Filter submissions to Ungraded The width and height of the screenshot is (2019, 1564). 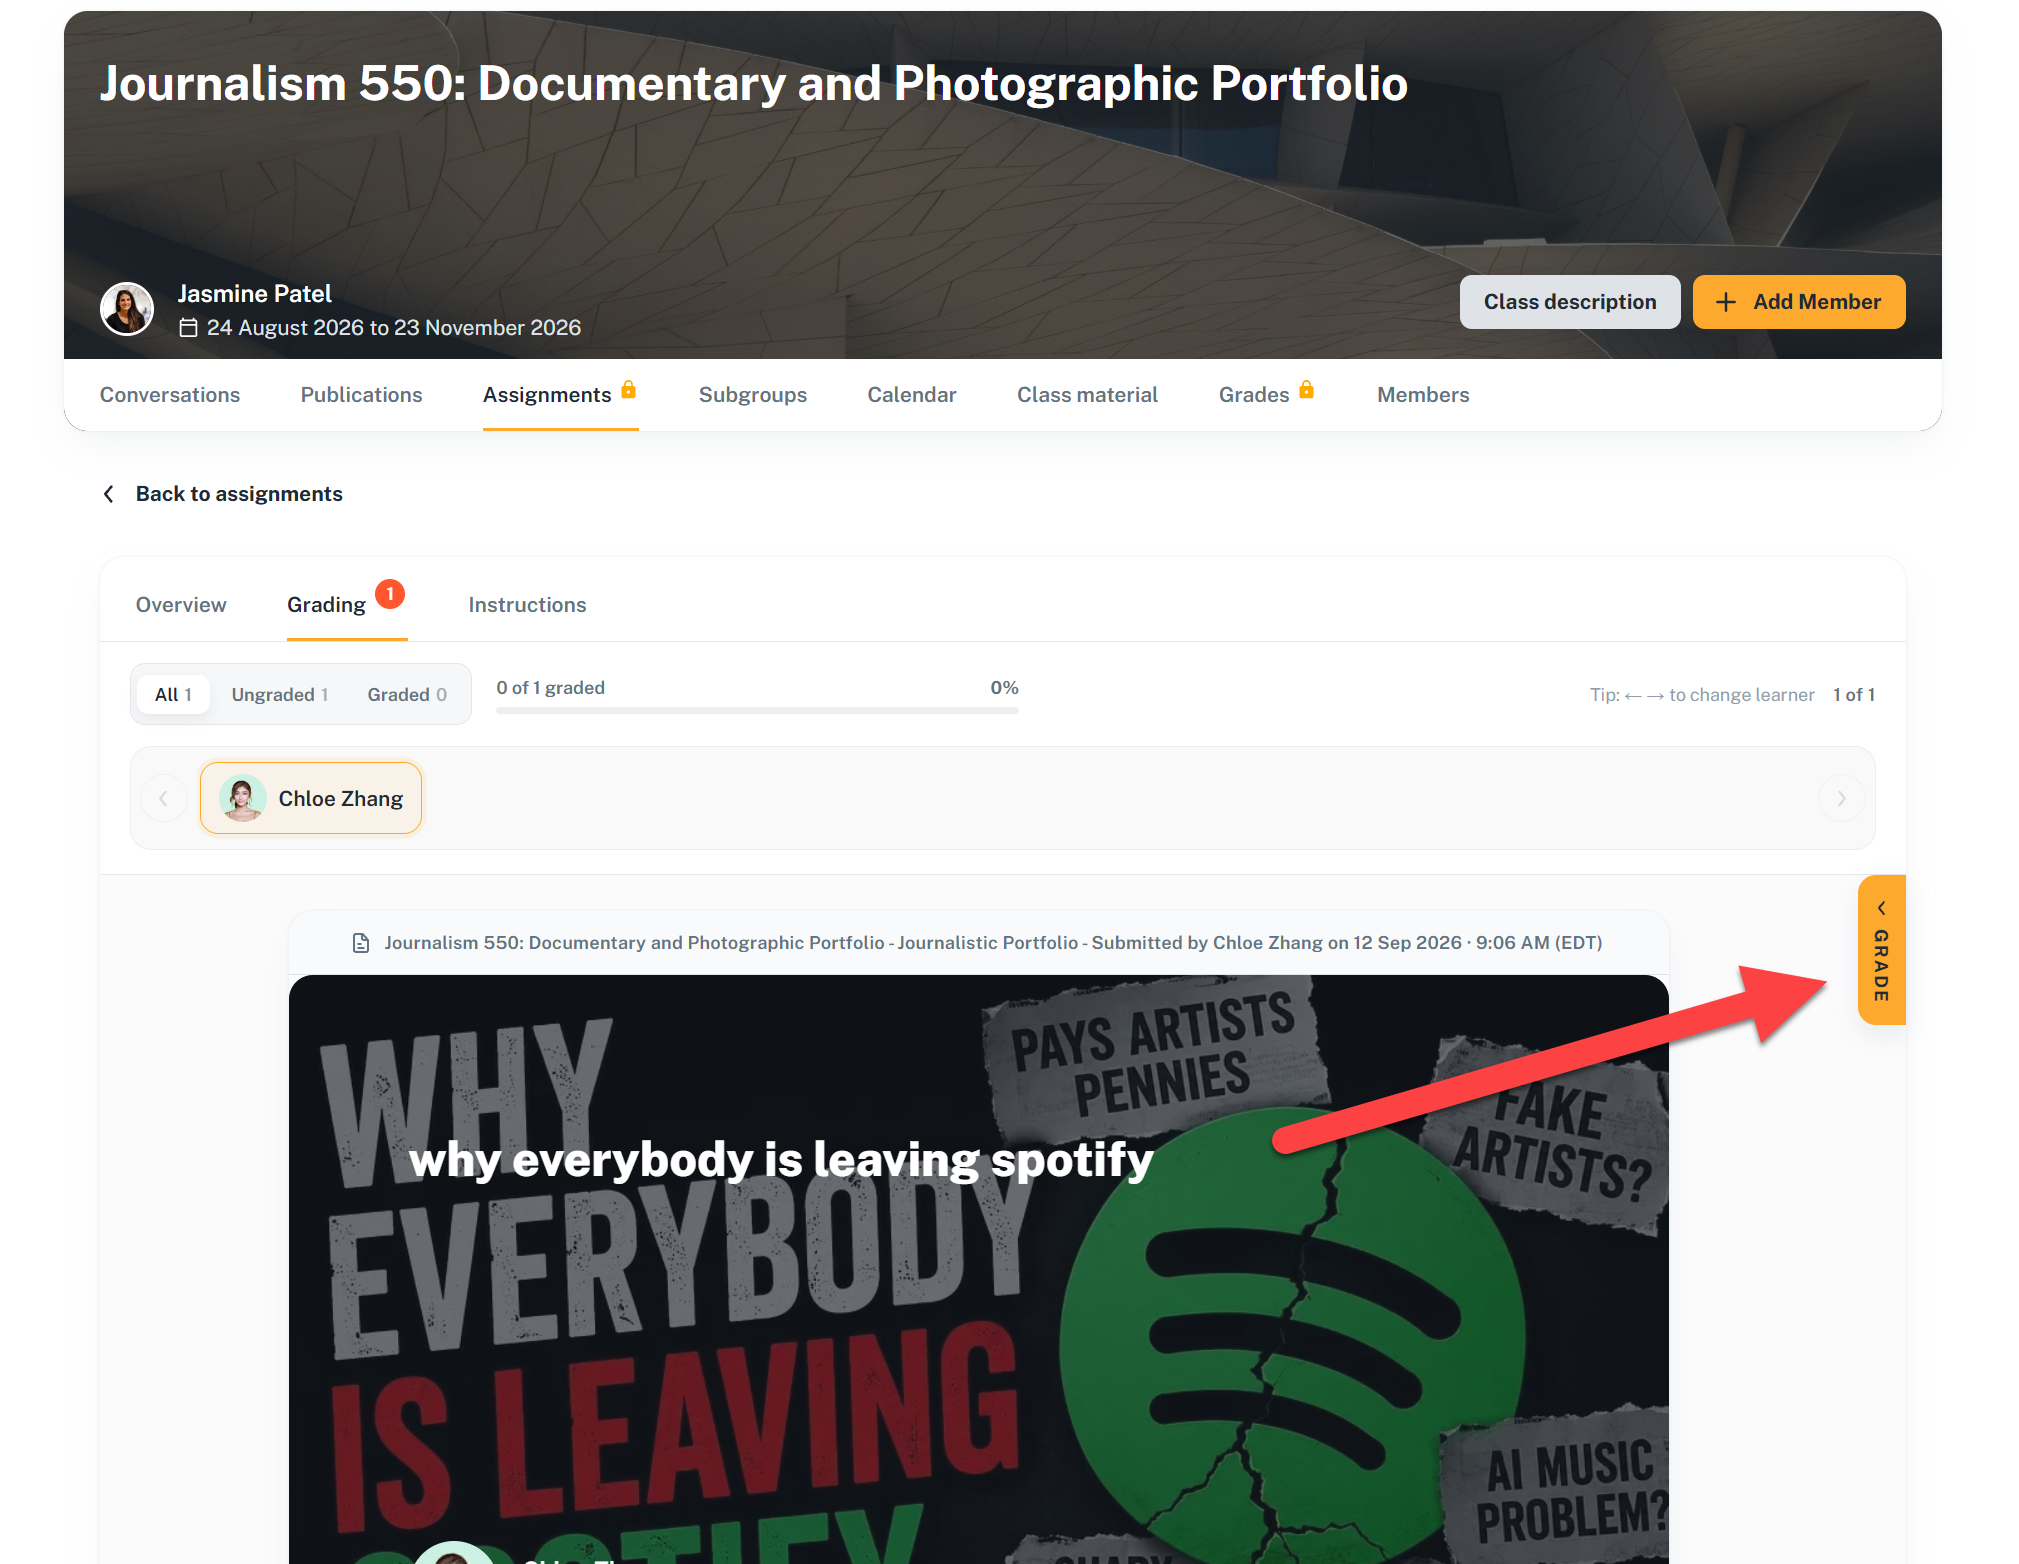tap(280, 695)
